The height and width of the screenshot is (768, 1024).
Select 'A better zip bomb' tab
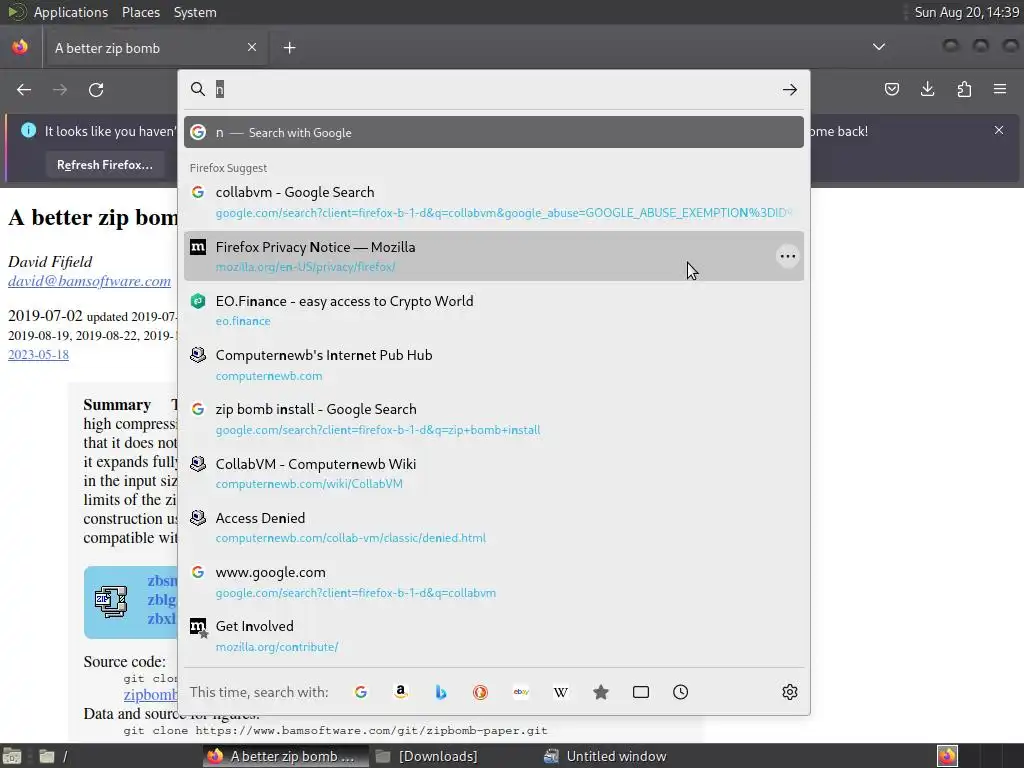tap(155, 48)
